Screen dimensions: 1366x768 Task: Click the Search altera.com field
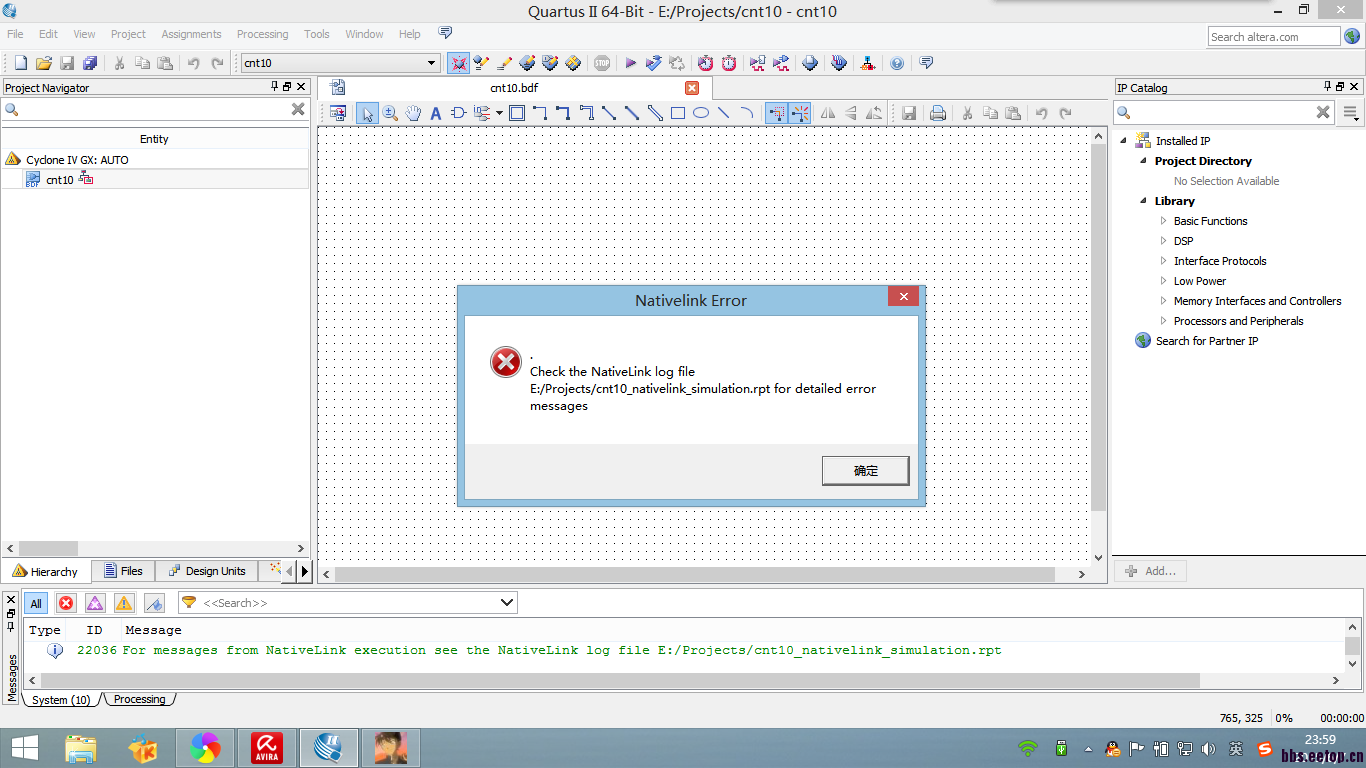pyautogui.click(x=1274, y=37)
